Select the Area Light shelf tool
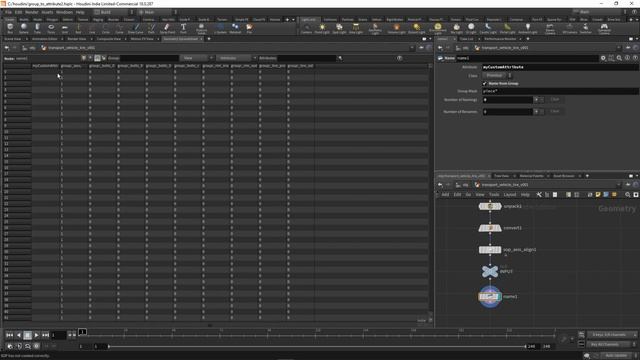640x360 pixels. pyautogui.click(x=356, y=28)
